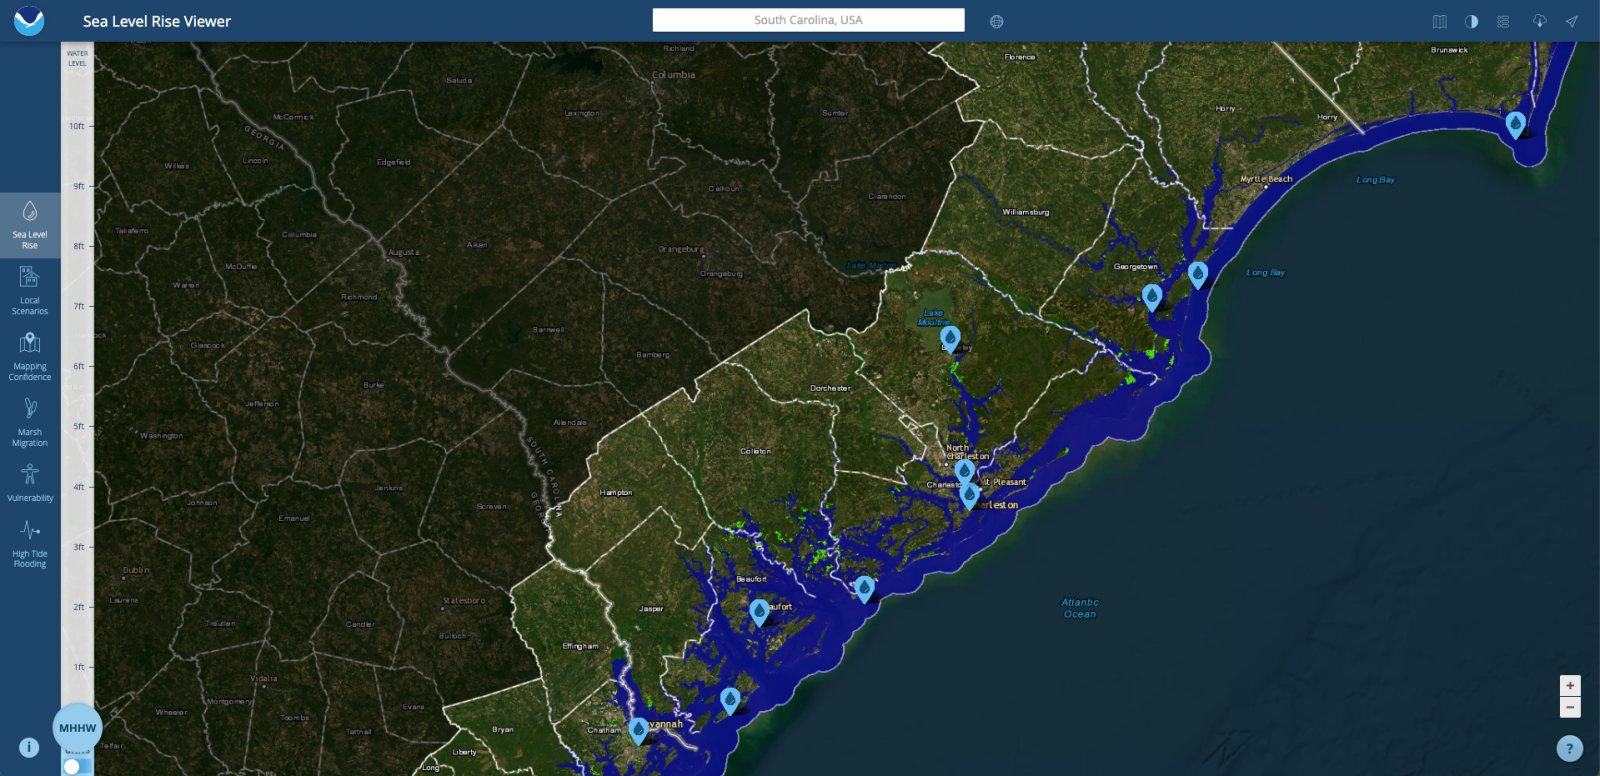Click the globe icon beside search box

pos(996,21)
